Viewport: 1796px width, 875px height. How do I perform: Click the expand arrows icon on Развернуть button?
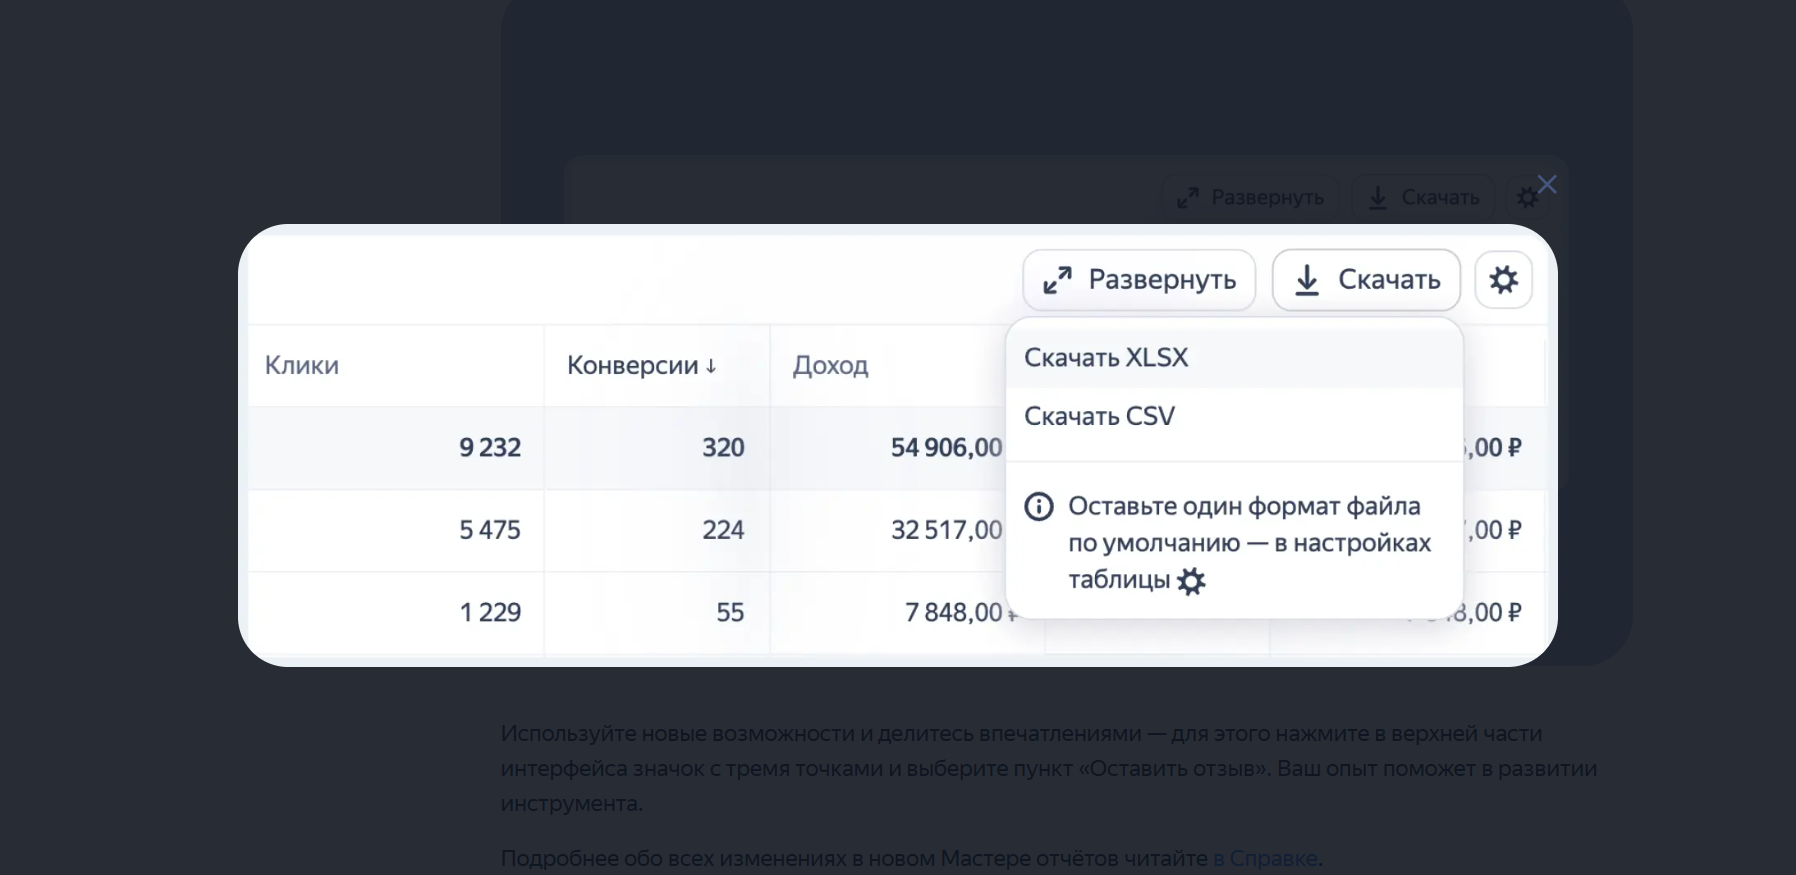1060,280
